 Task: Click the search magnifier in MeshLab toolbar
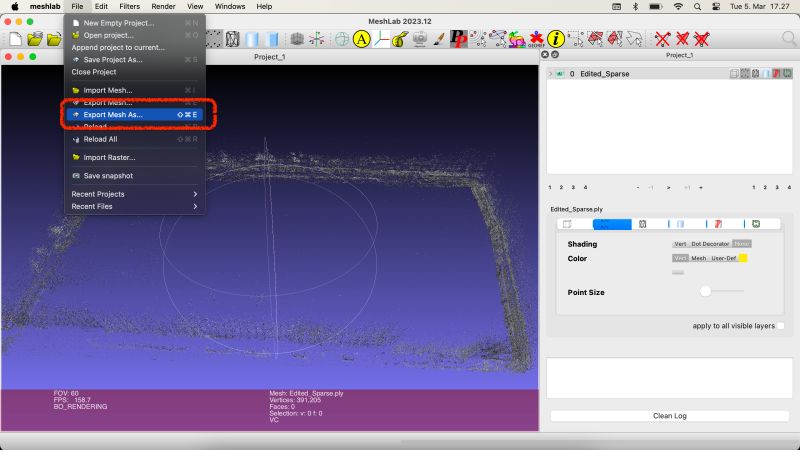pos(789,38)
